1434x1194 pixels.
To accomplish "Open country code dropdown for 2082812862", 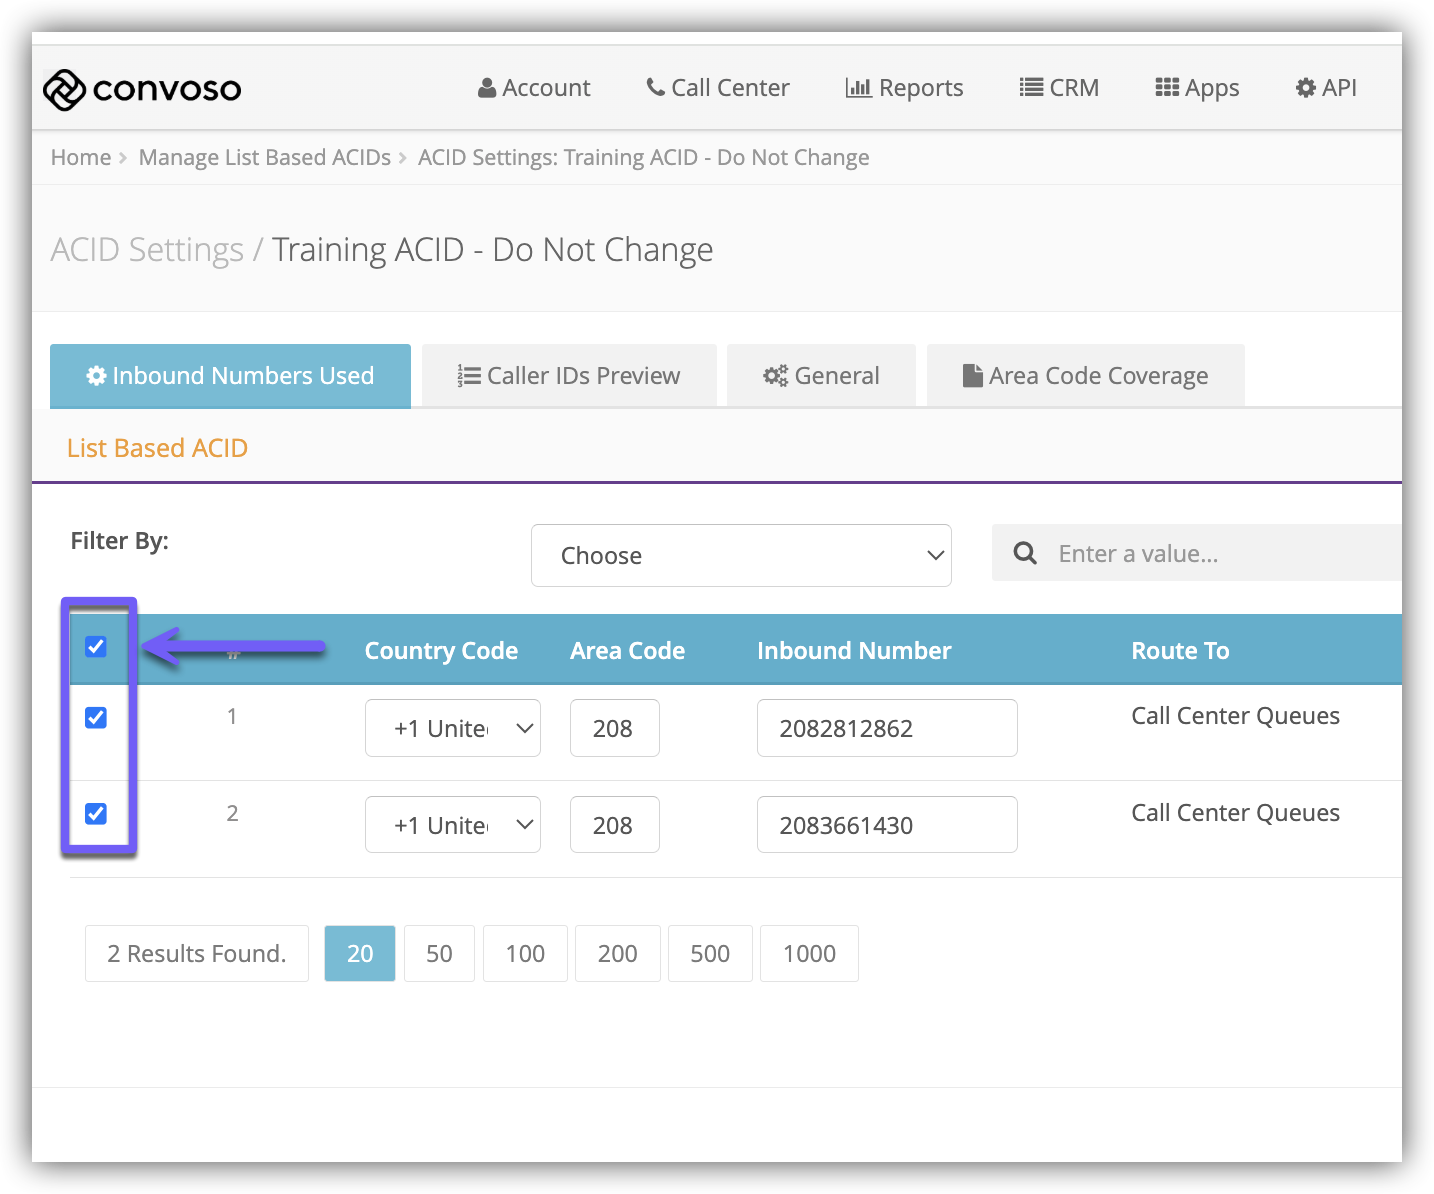I will click(453, 728).
